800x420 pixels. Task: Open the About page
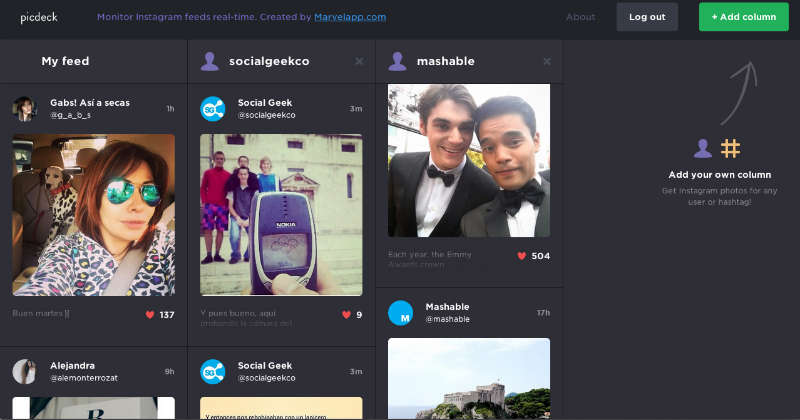click(x=580, y=17)
